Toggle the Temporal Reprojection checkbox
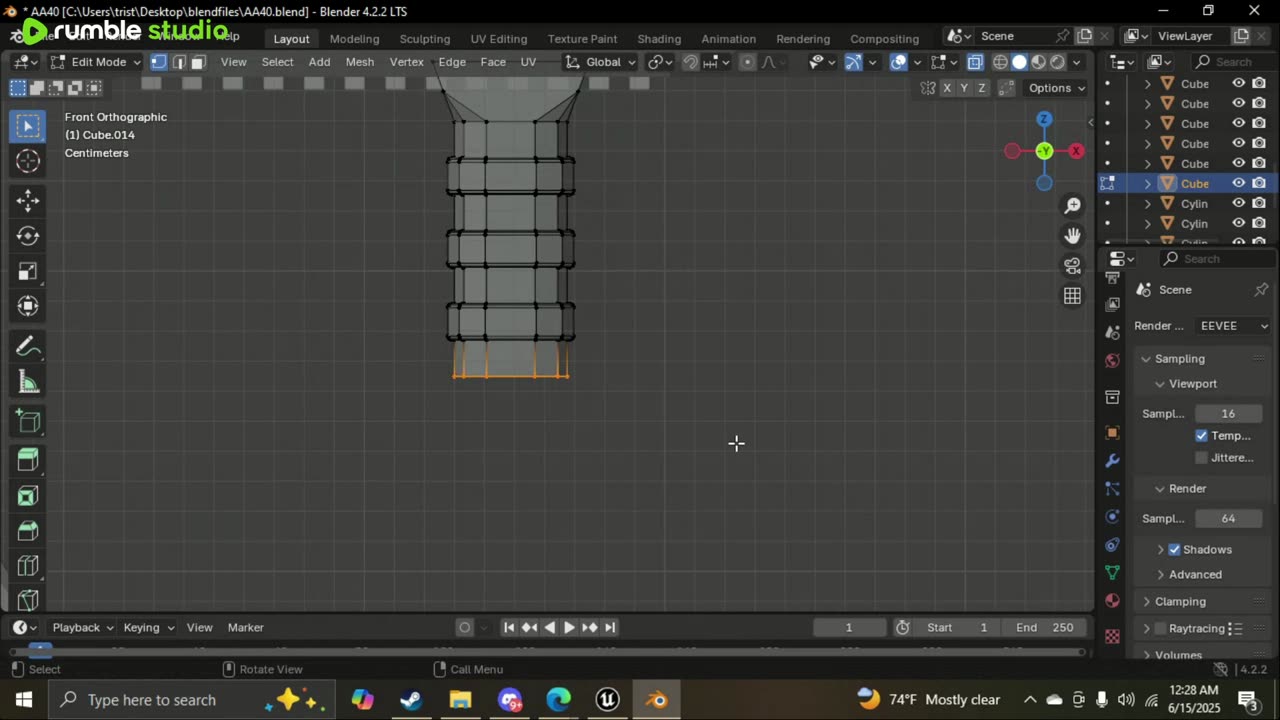The image size is (1280, 720). click(x=1201, y=436)
